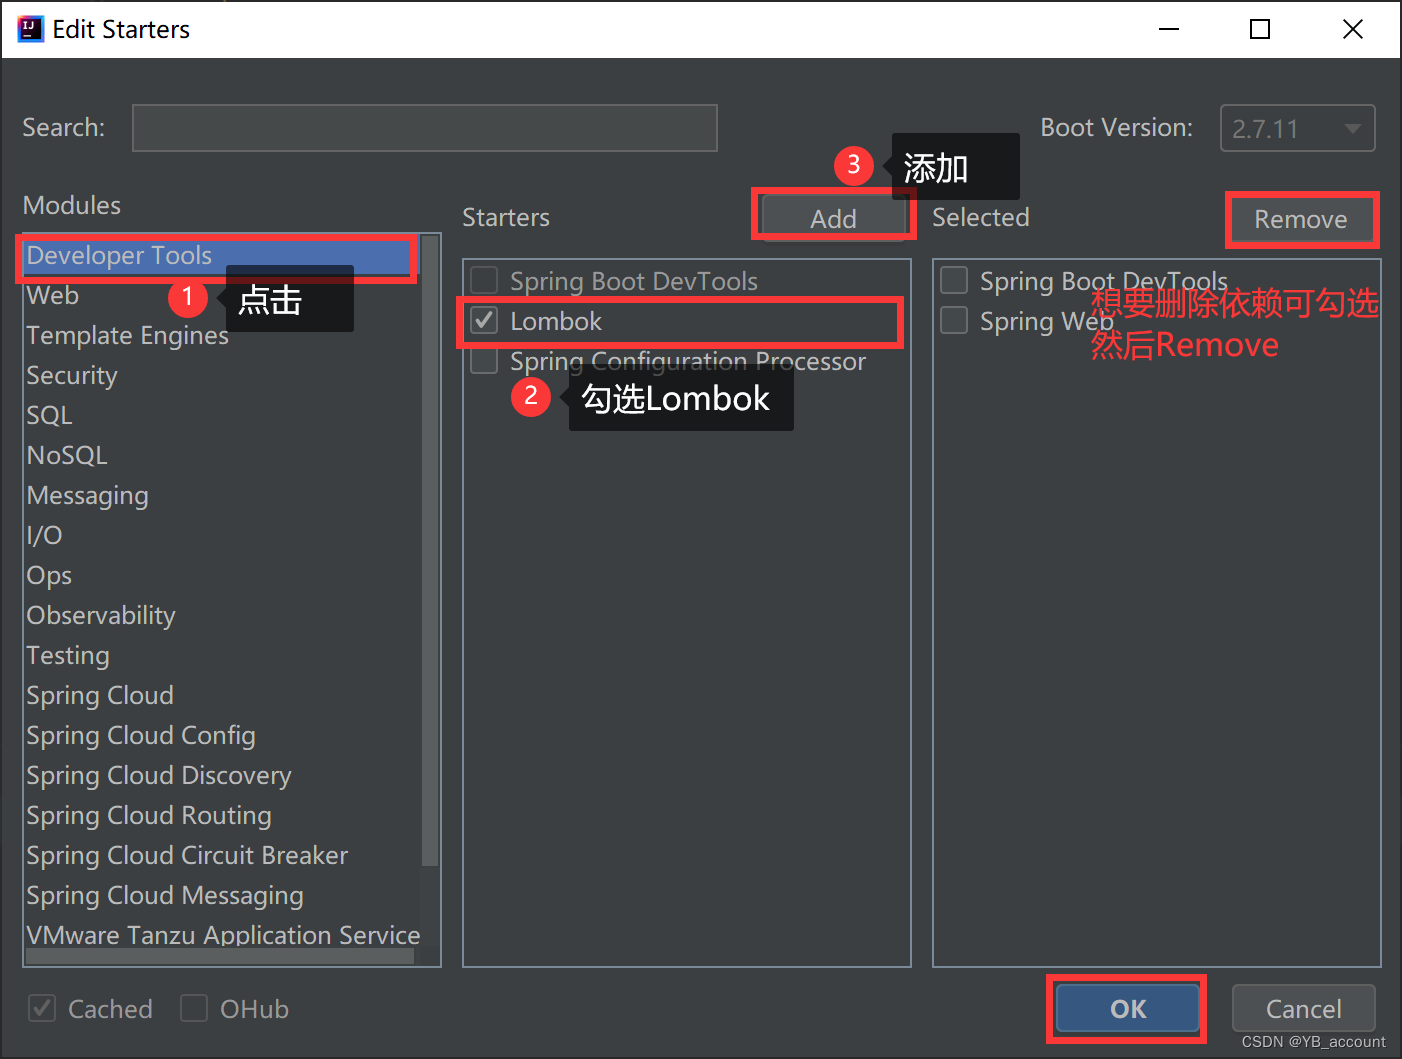
Task: Toggle the OHub checkbox
Action: tap(194, 1008)
